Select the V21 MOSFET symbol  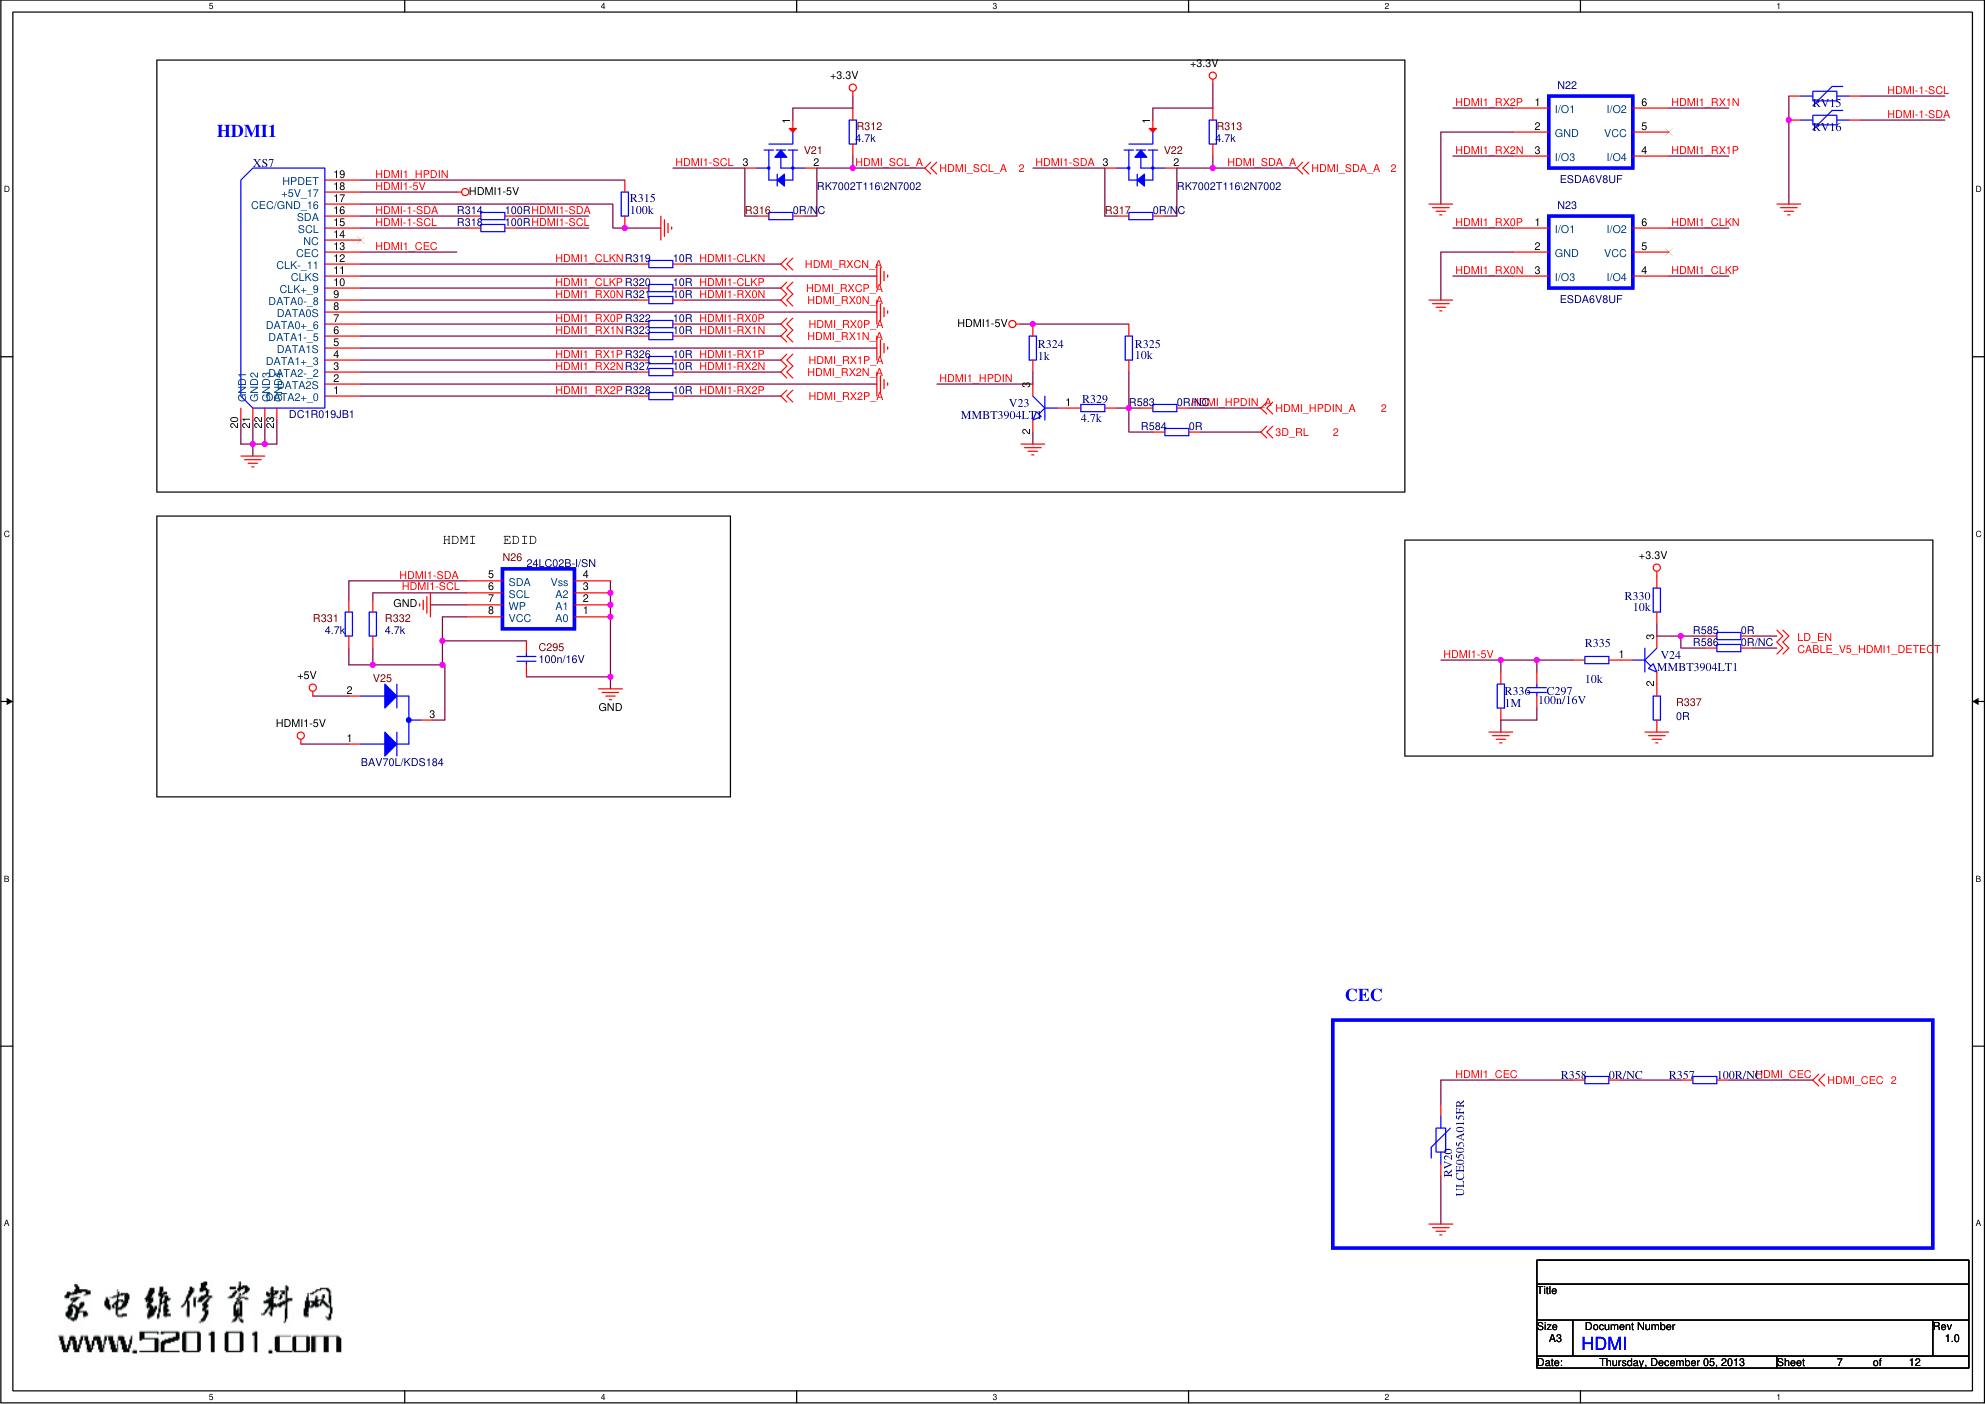780,166
